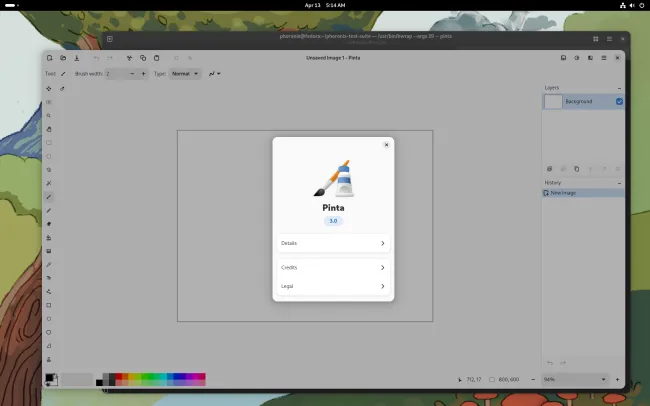Click the 3.0 version badge
Screen dimensions: 650x406
click(x=333, y=220)
